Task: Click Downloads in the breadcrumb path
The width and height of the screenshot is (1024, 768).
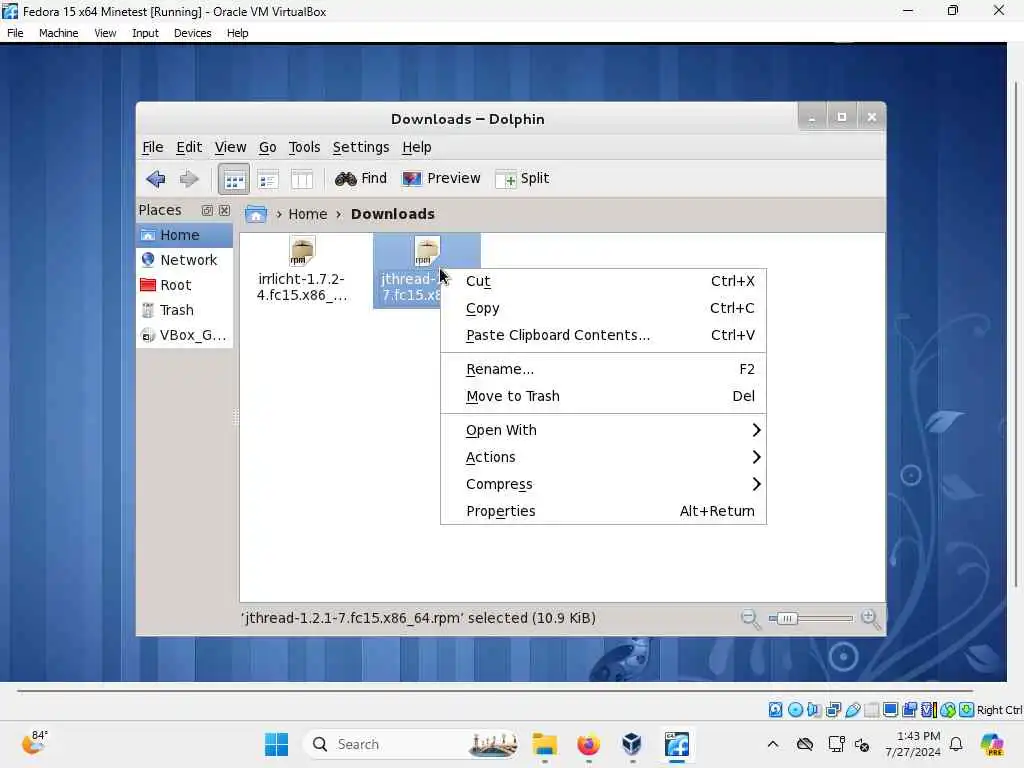Action: pos(392,214)
